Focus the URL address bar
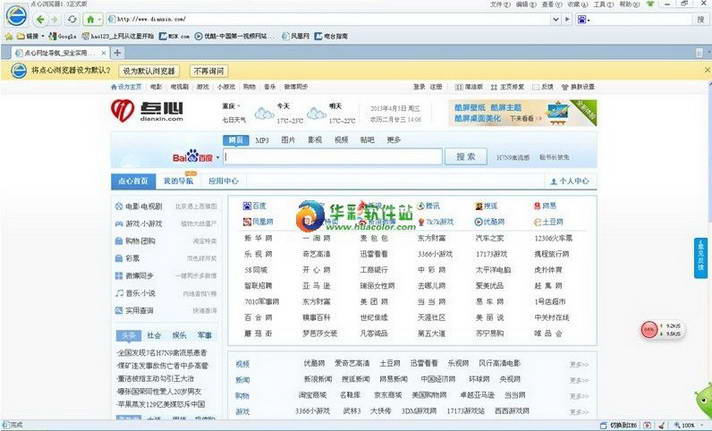Screen dimensions: 712x431 329,19
